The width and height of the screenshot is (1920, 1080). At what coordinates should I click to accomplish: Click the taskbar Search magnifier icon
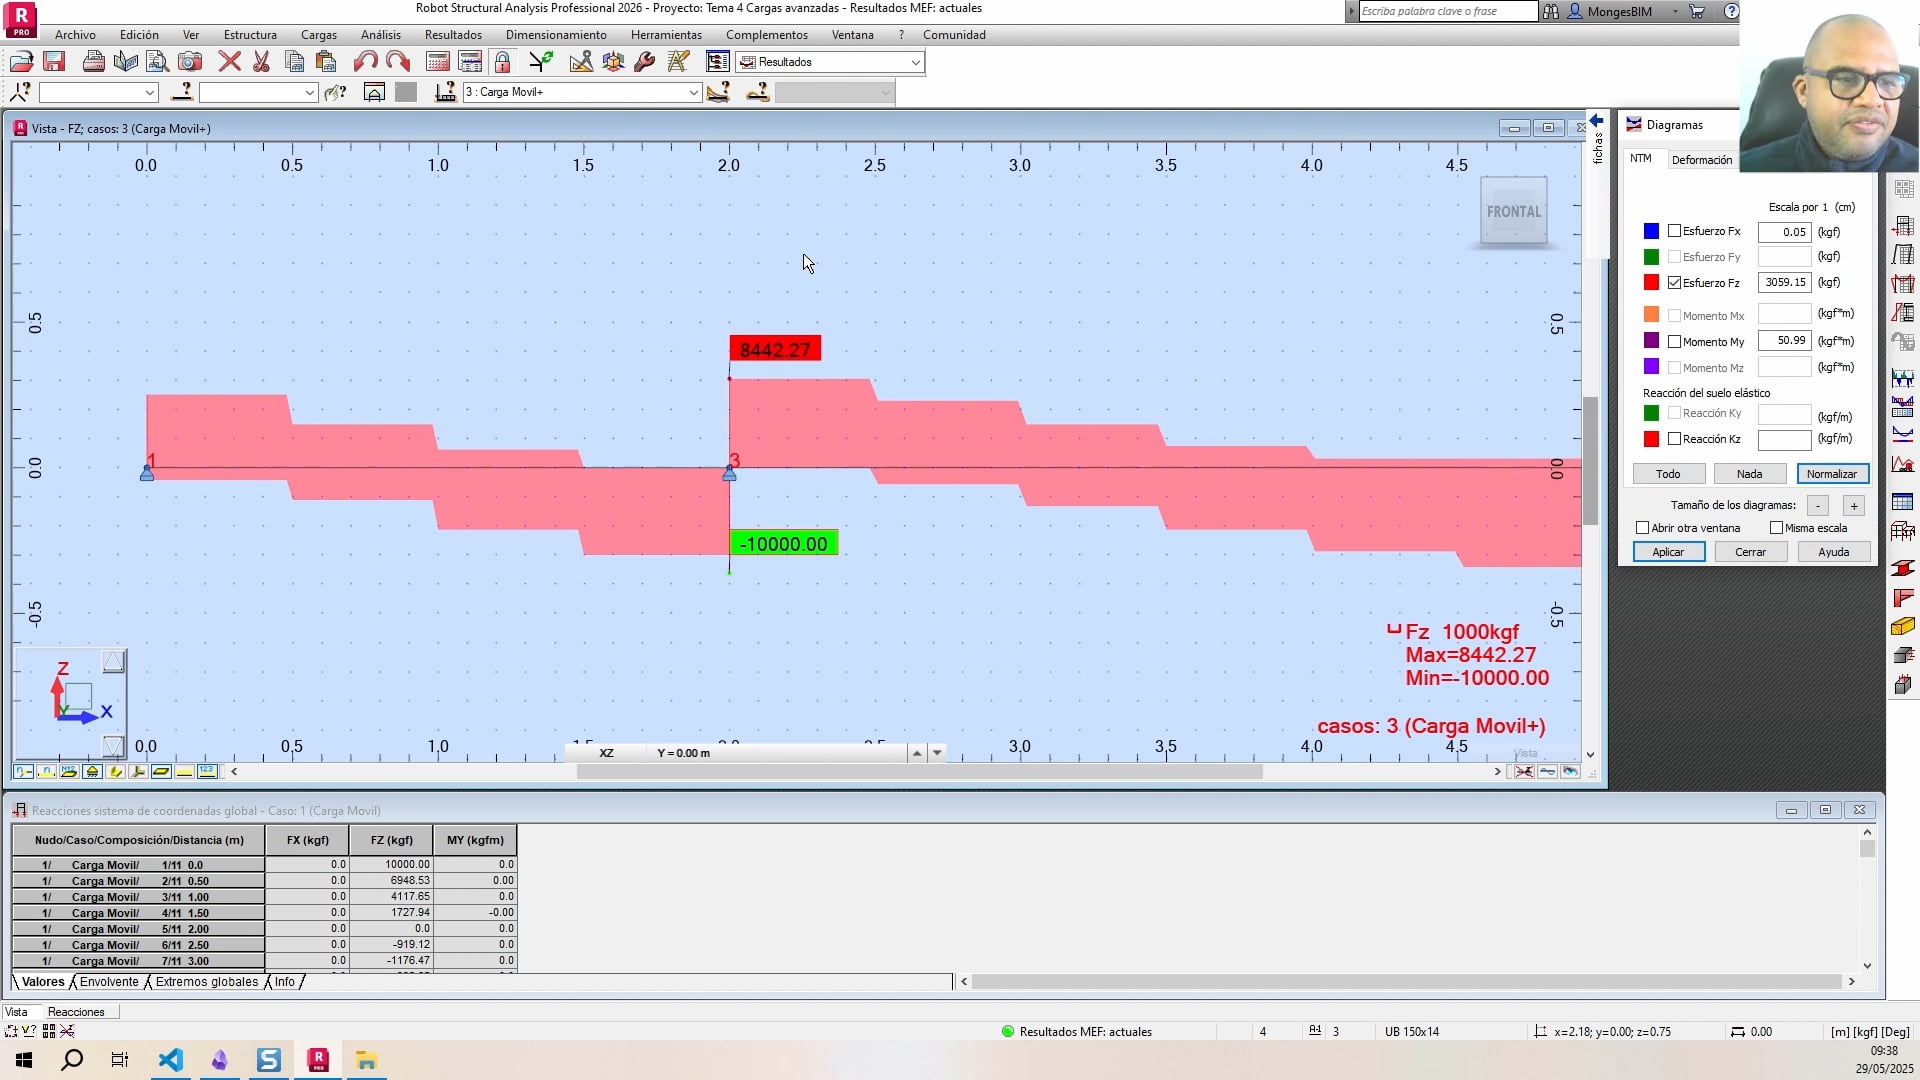[x=72, y=1060]
